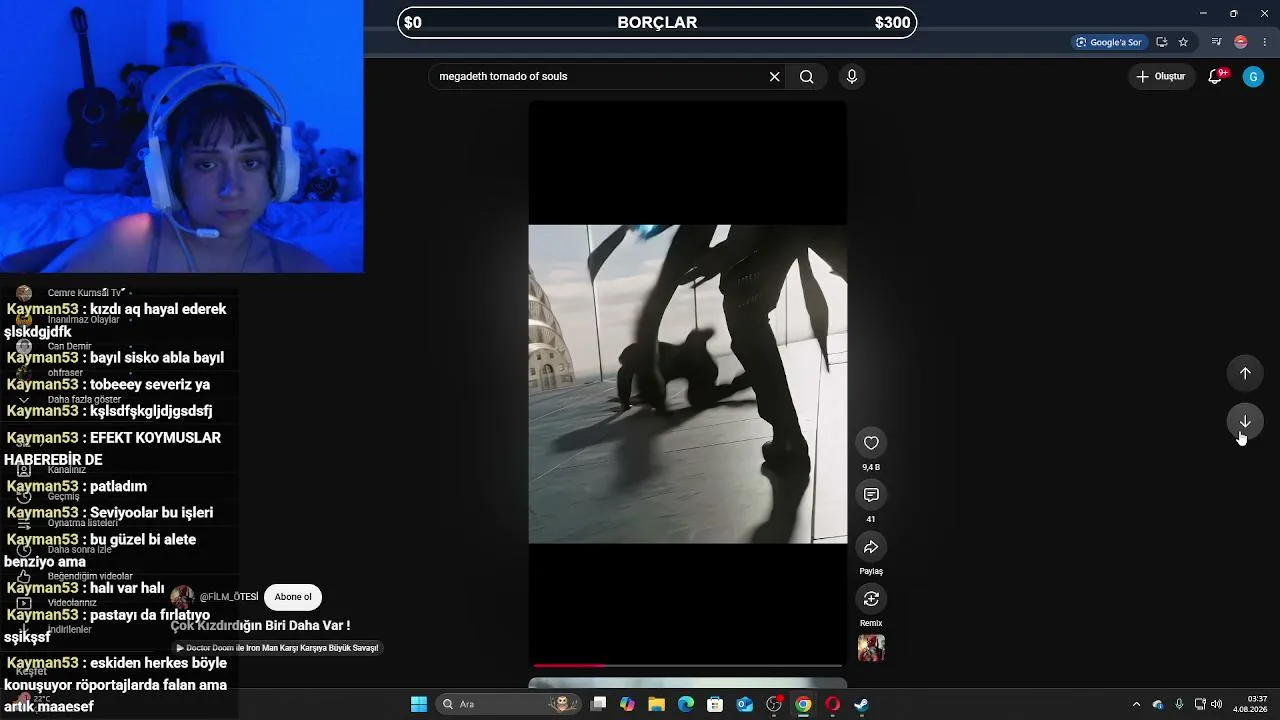Go to the next Short with the down arrow
This screenshot has height=720, width=1280.
[1245, 422]
